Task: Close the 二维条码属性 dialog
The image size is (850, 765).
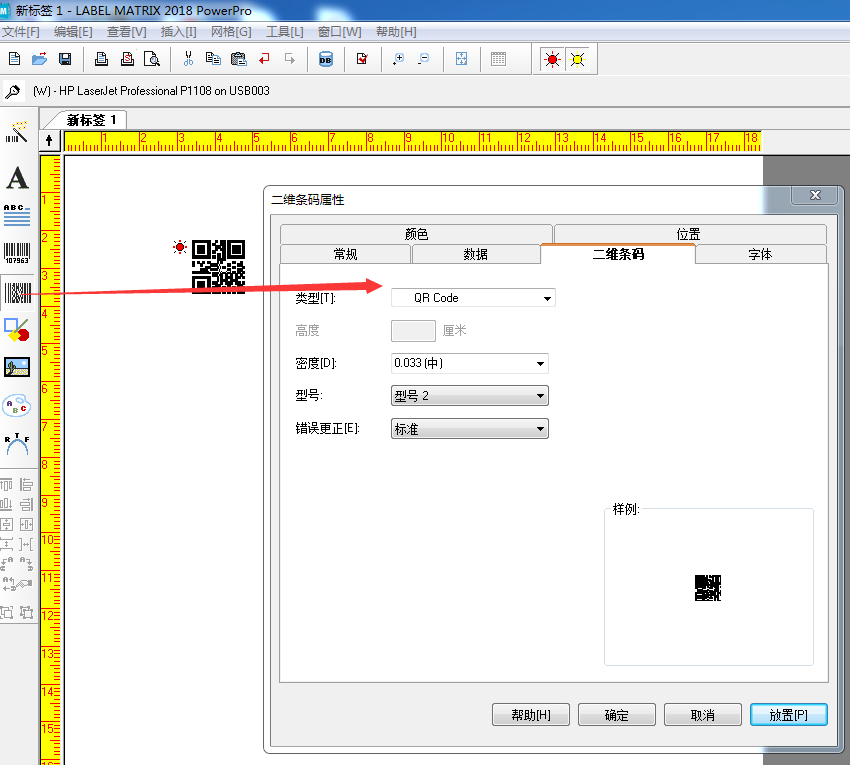Action: tap(815, 195)
